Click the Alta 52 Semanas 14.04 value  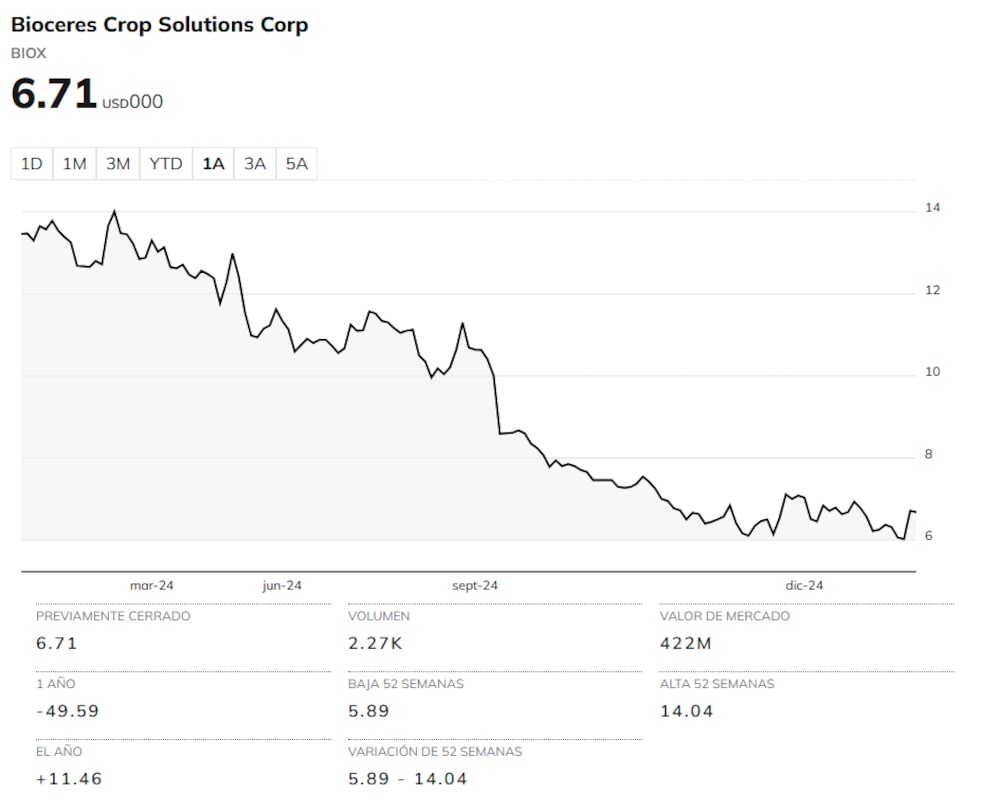point(687,711)
